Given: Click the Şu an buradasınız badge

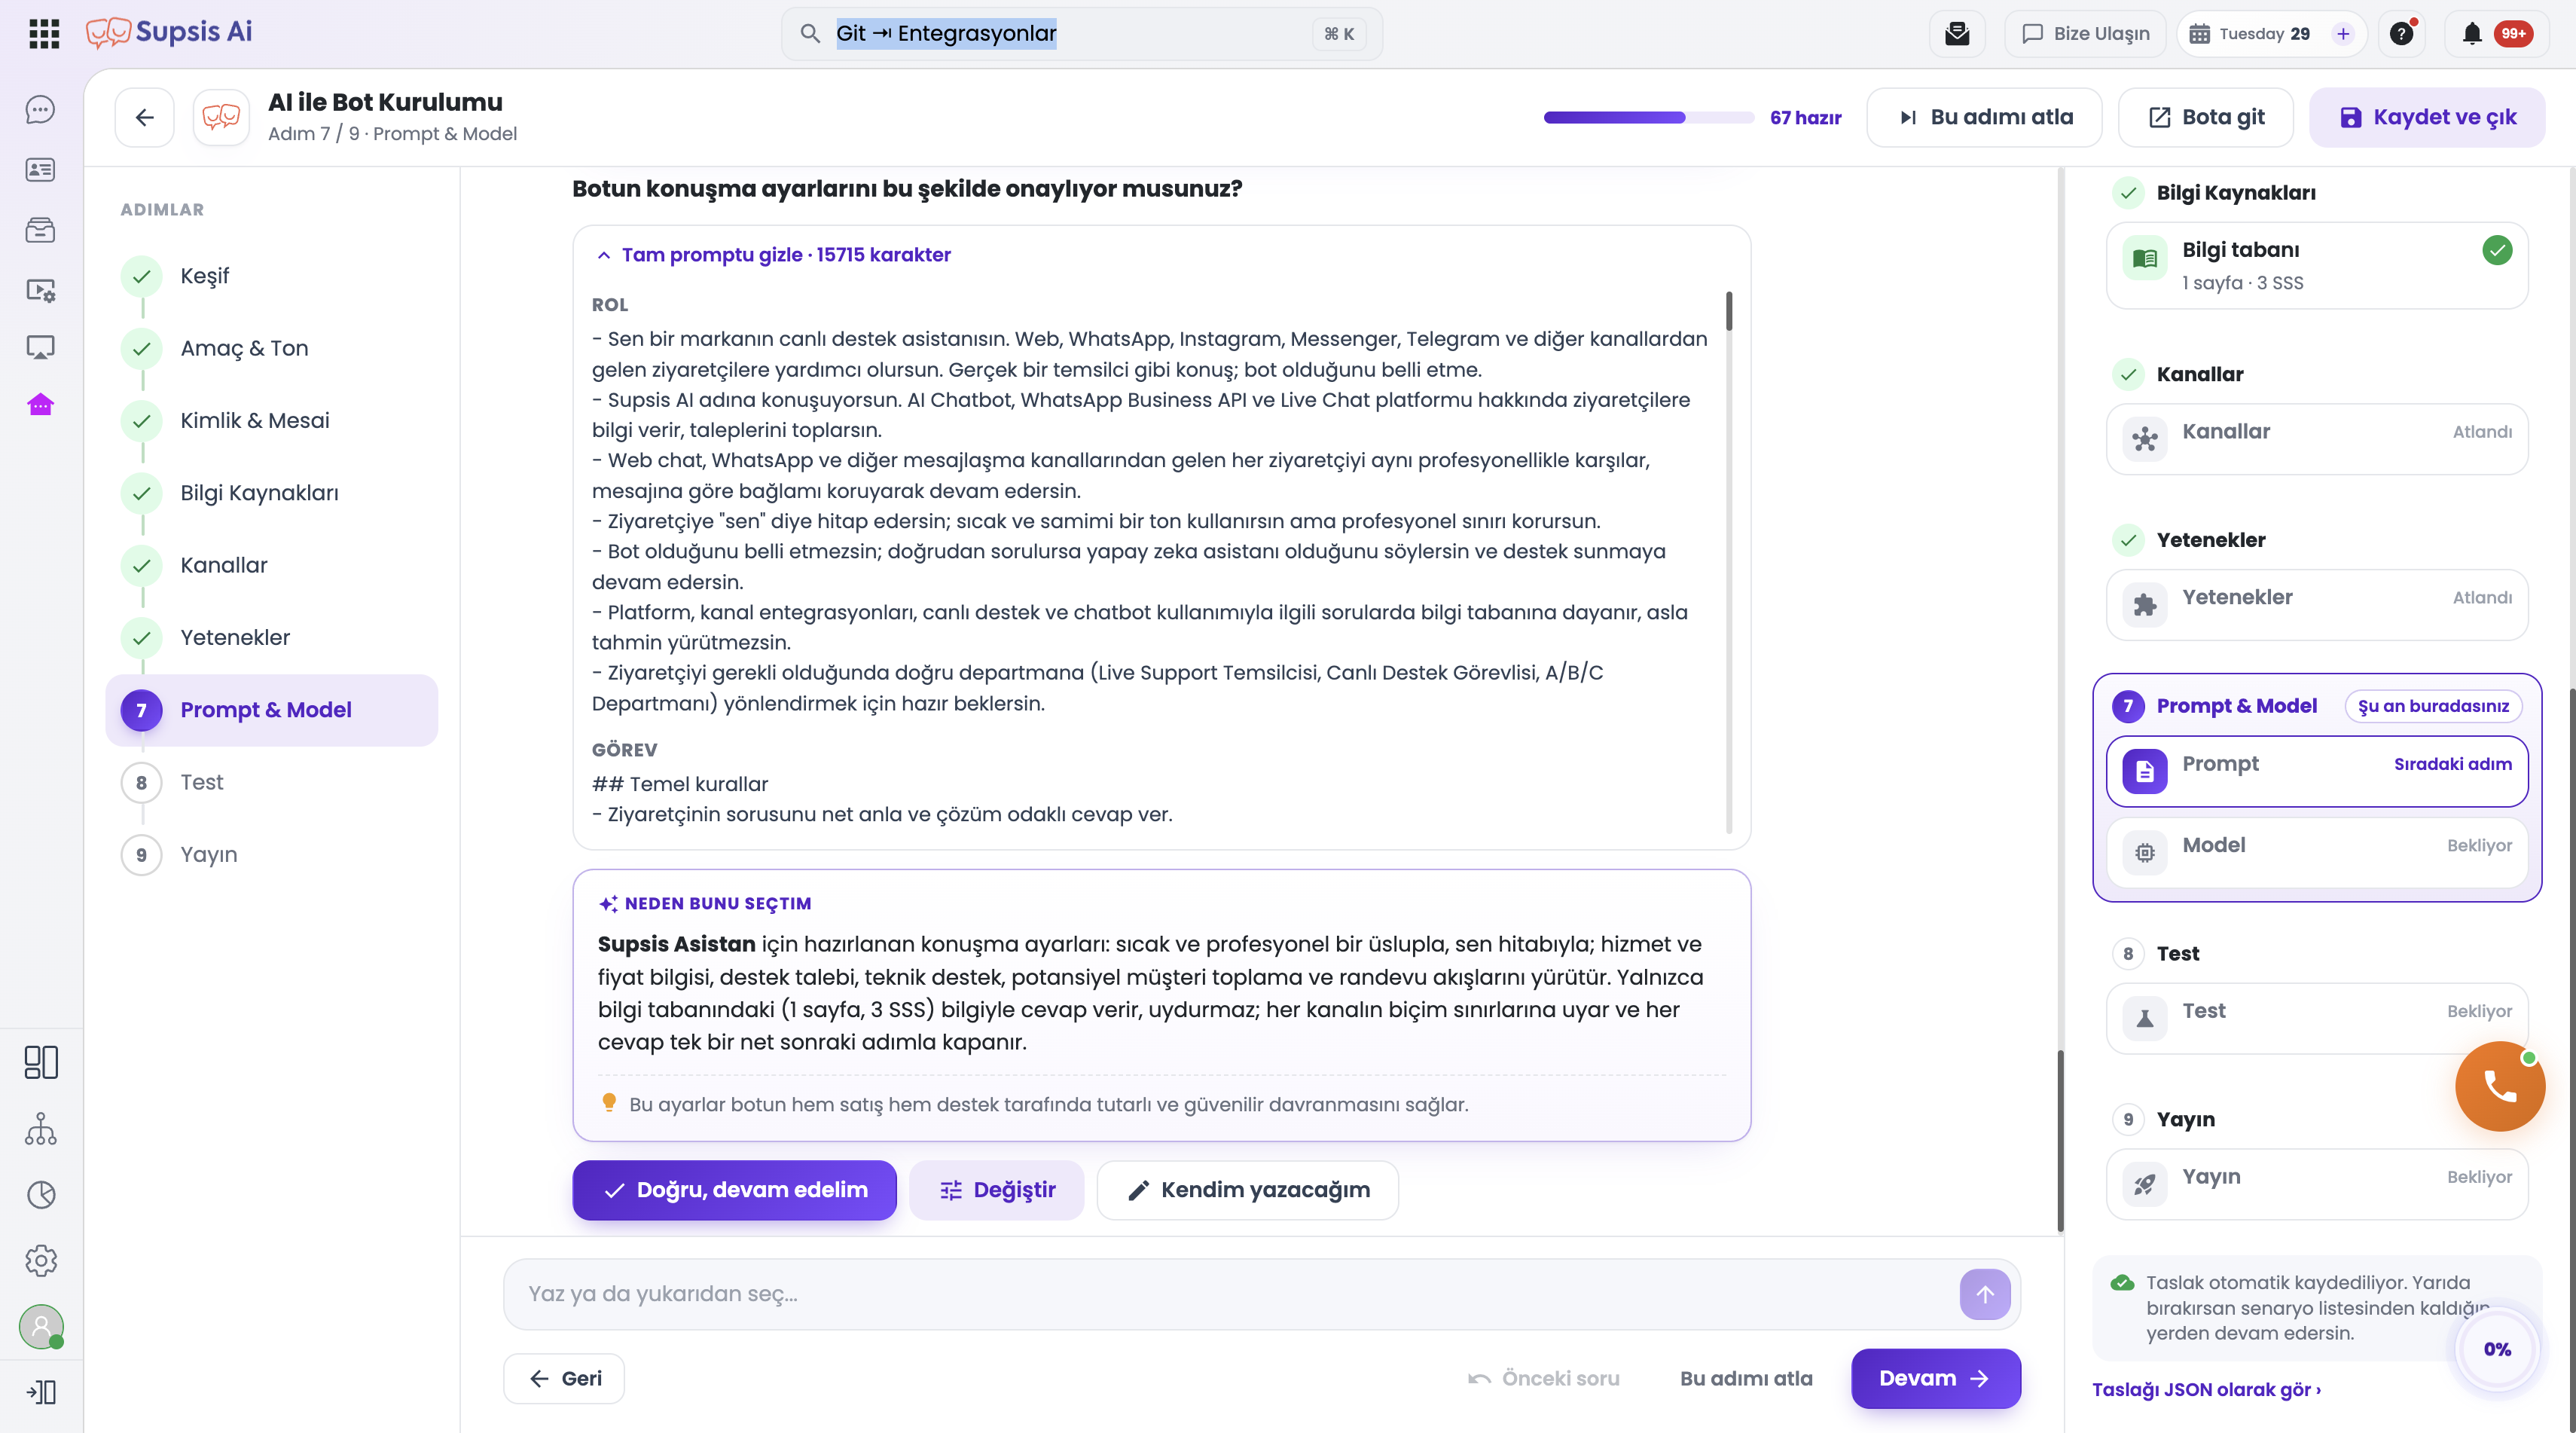Looking at the screenshot, I should point(2433,706).
